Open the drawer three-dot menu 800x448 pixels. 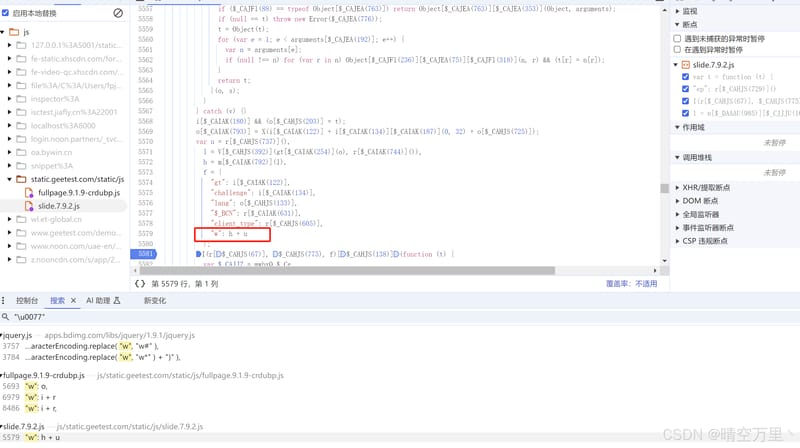(x=3, y=301)
